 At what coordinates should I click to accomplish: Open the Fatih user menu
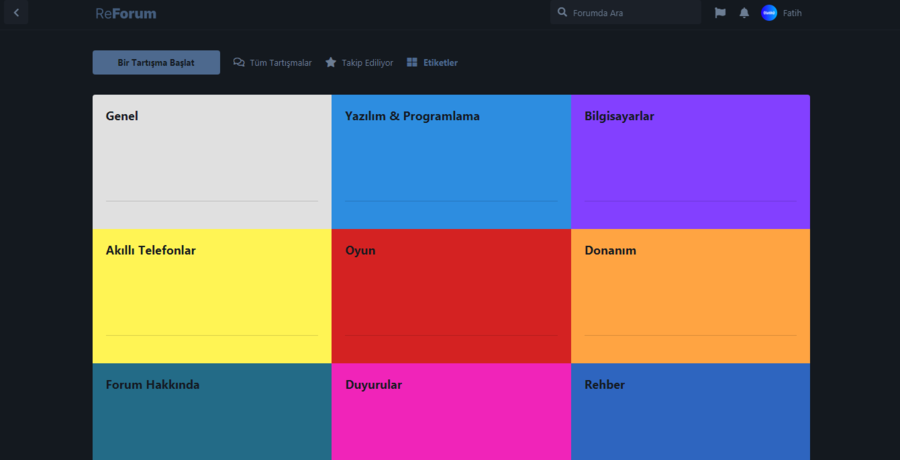791,13
